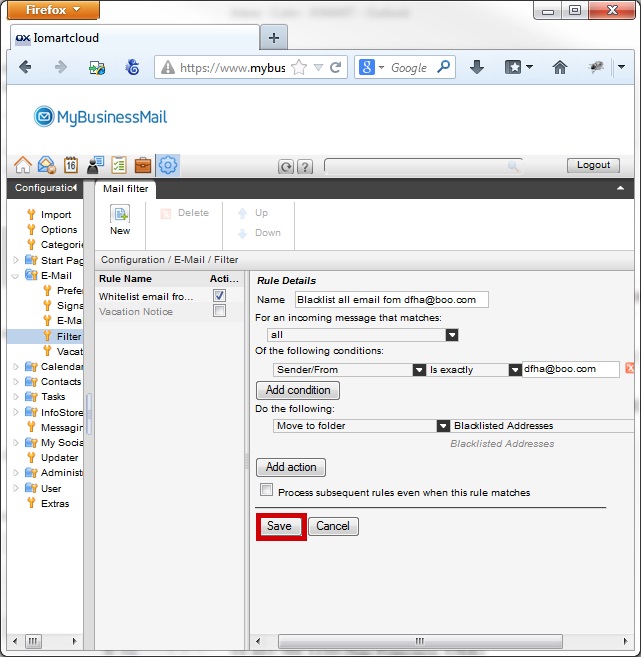The image size is (641, 657).
Task: Click the help question mark icon
Action: (x=305, y=167)
